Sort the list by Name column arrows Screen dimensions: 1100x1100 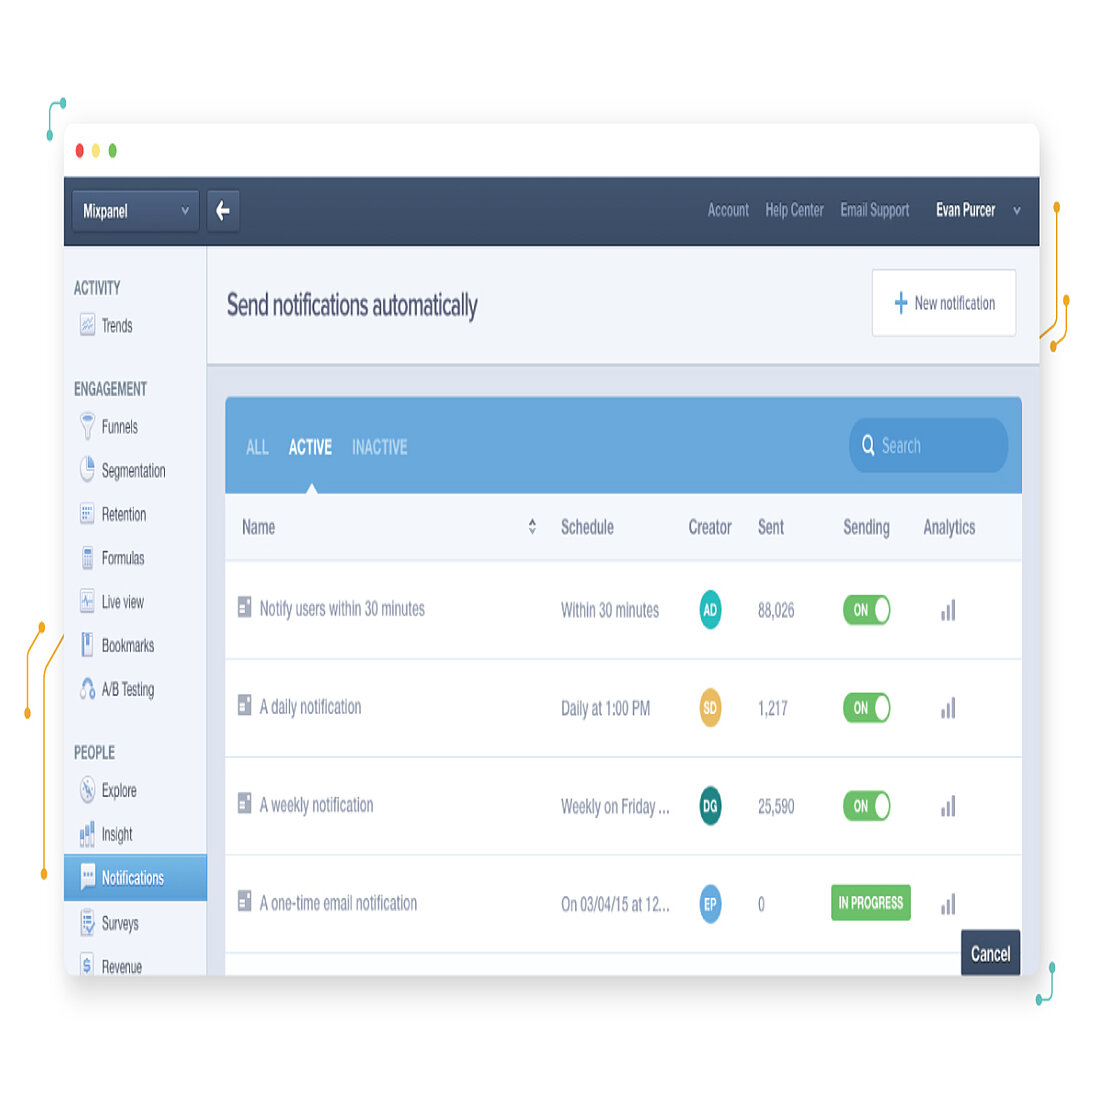coord(532,527)
